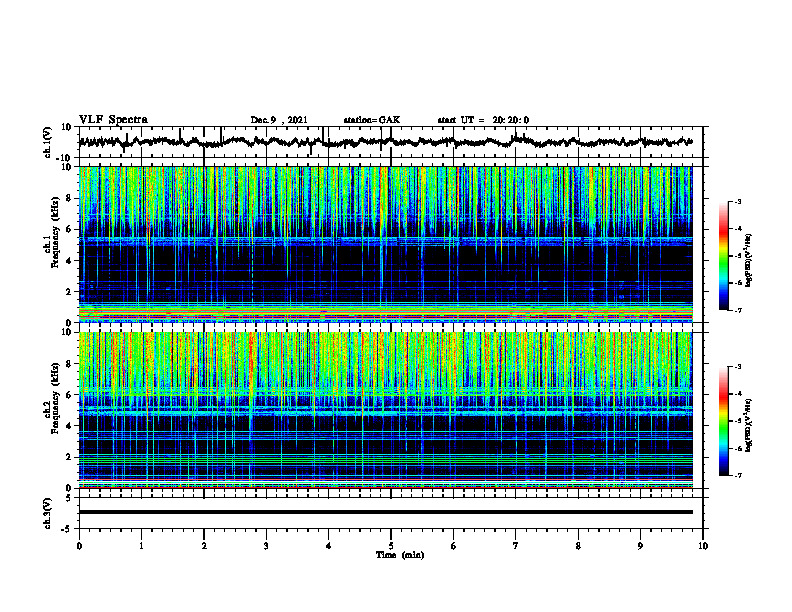Click the "ch.3(V)" axis label

(x=49, y=513)
